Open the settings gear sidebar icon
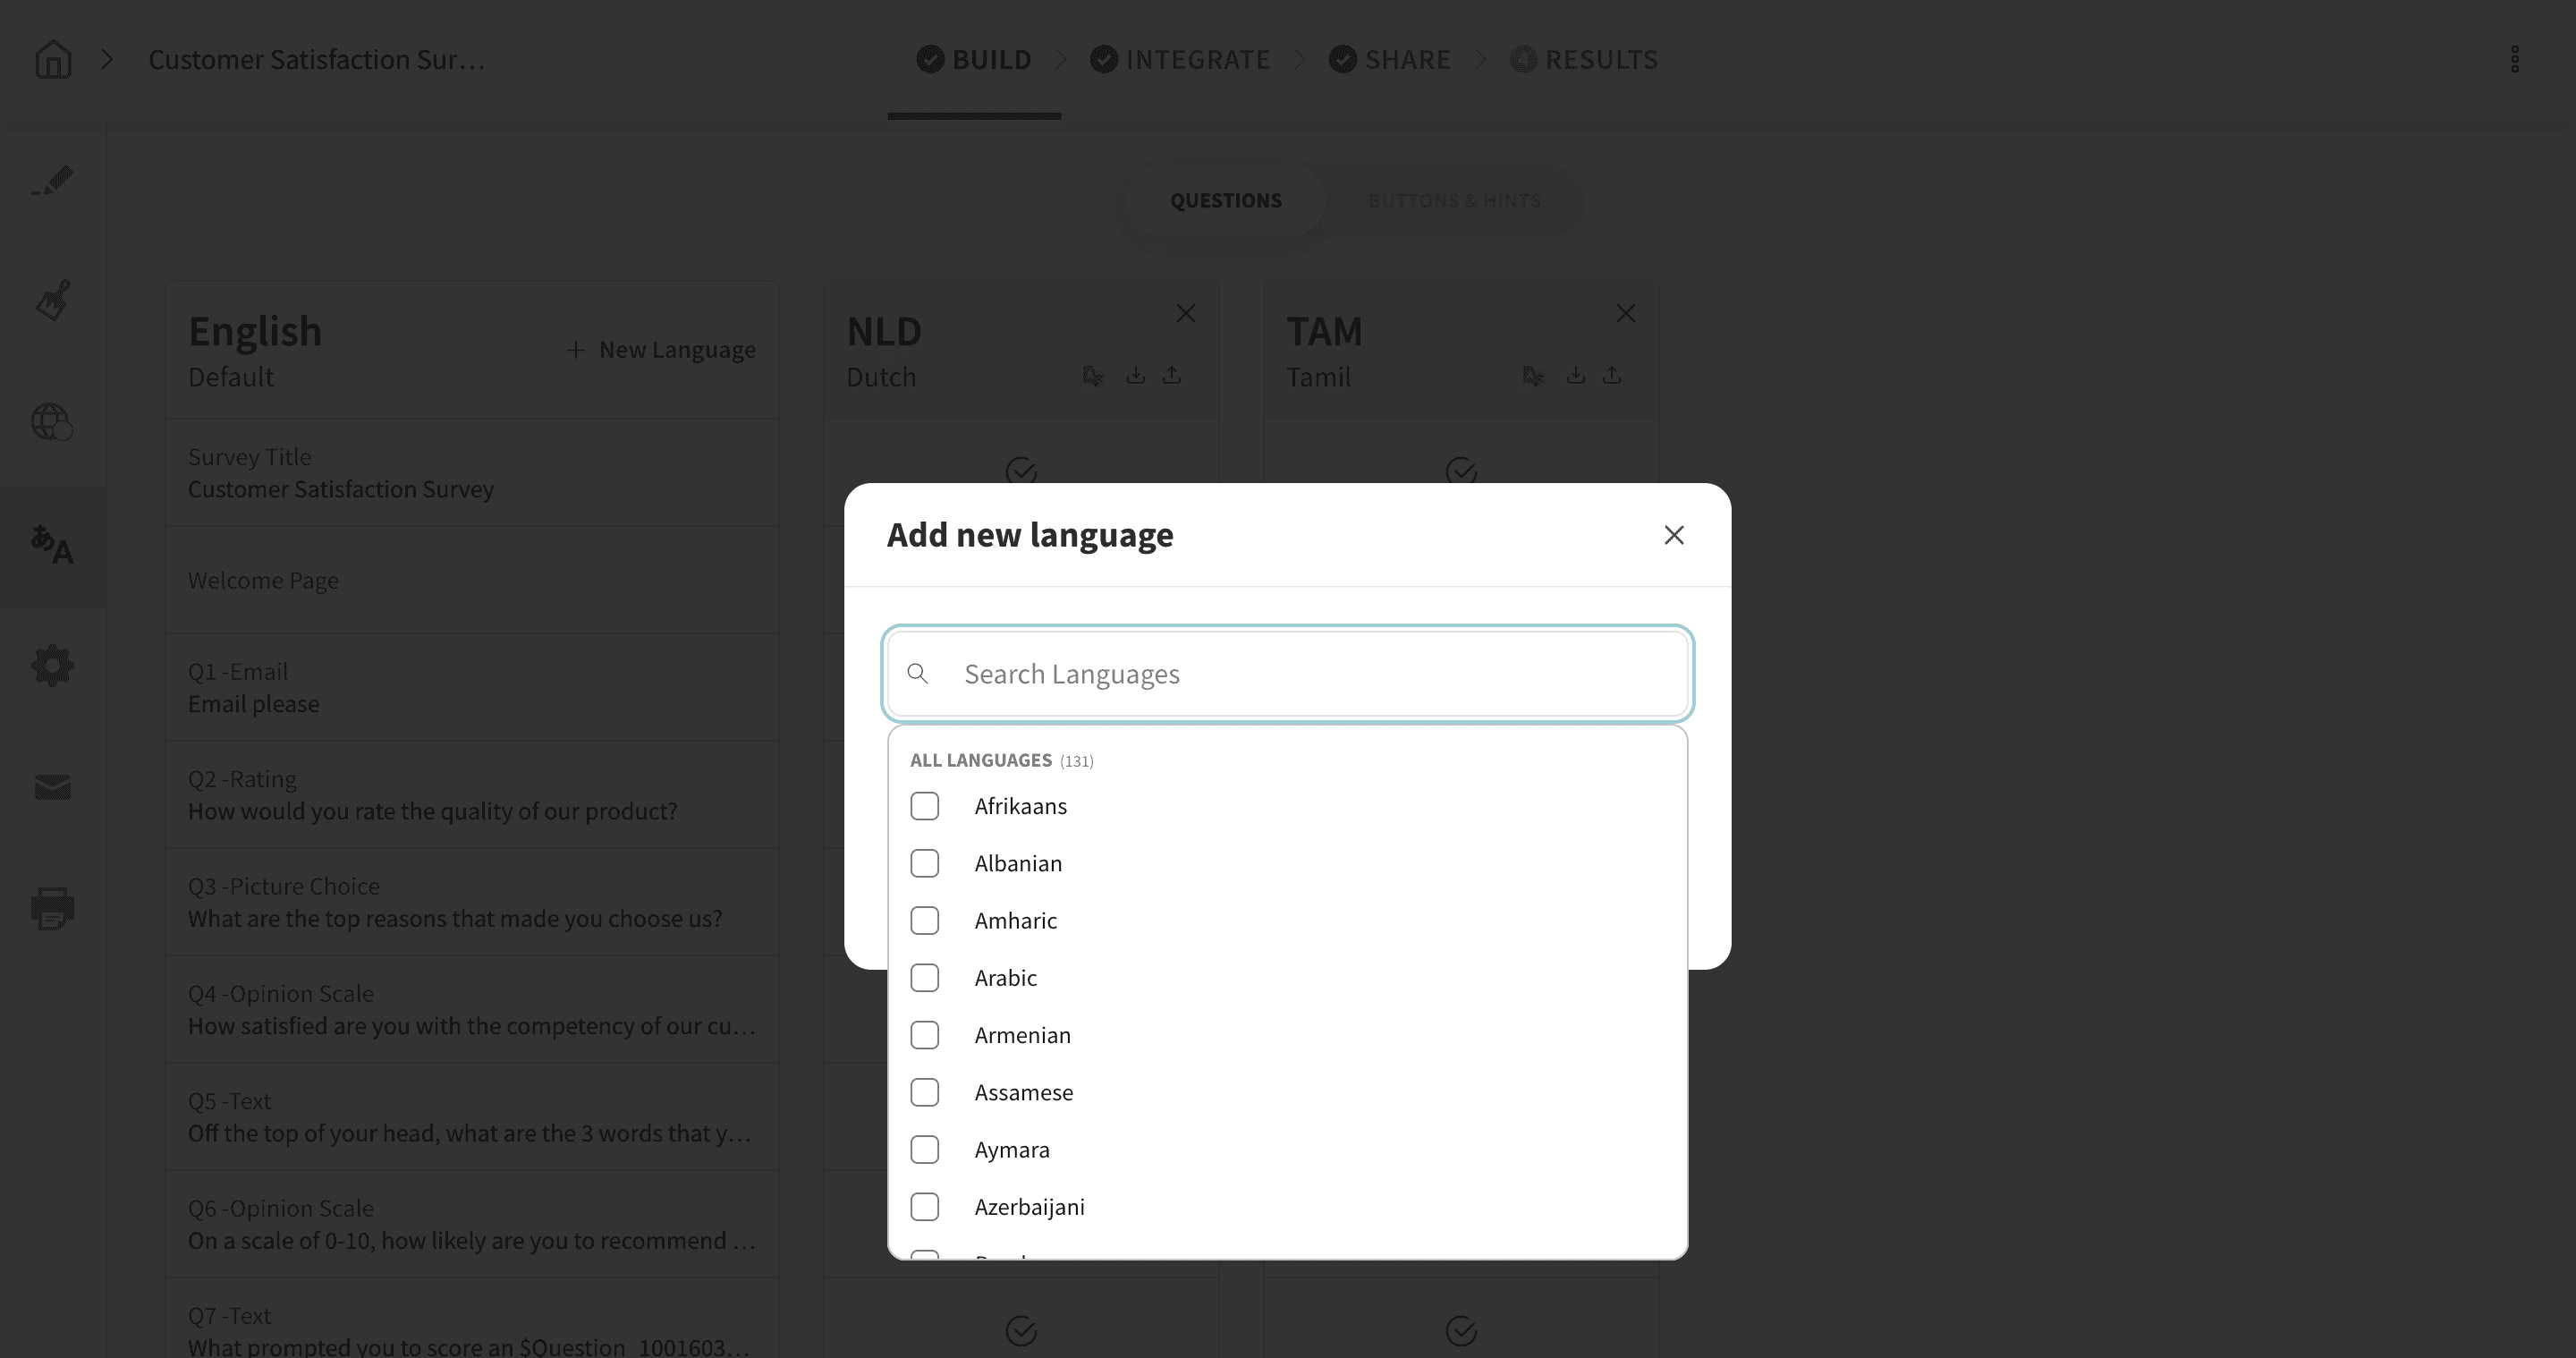The image size is (2576, 1358). (x=52, y=665)
